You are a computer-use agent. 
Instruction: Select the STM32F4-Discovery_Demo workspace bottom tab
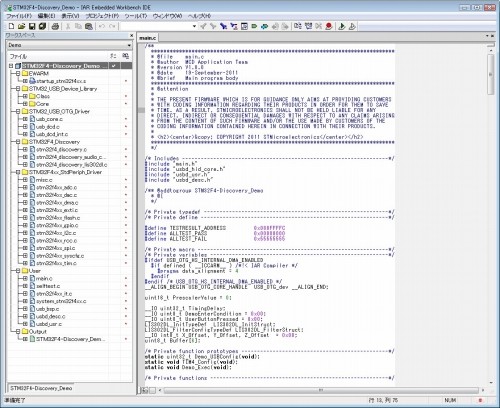(x=41, y=388)
